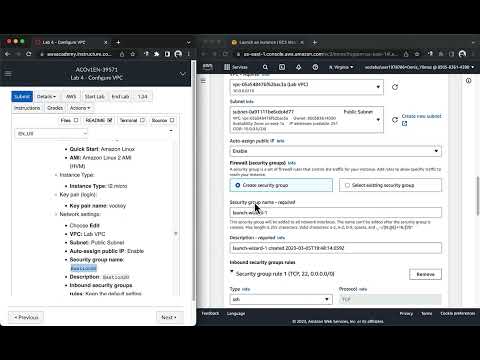Click the Feedback link in console footer
Image resolution: width=480 pixels, height=360 pixels.
pos(210,313)
